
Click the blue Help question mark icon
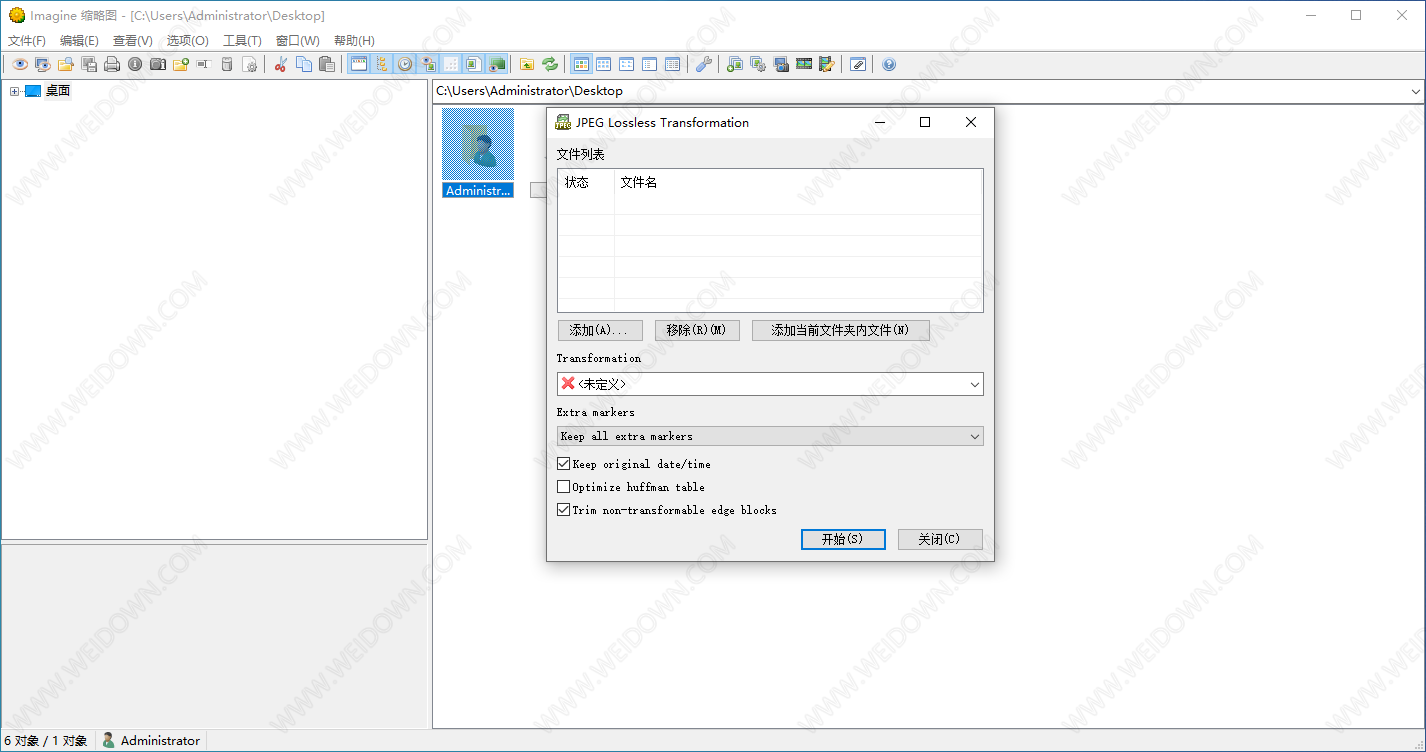click(x=889, y=64)
